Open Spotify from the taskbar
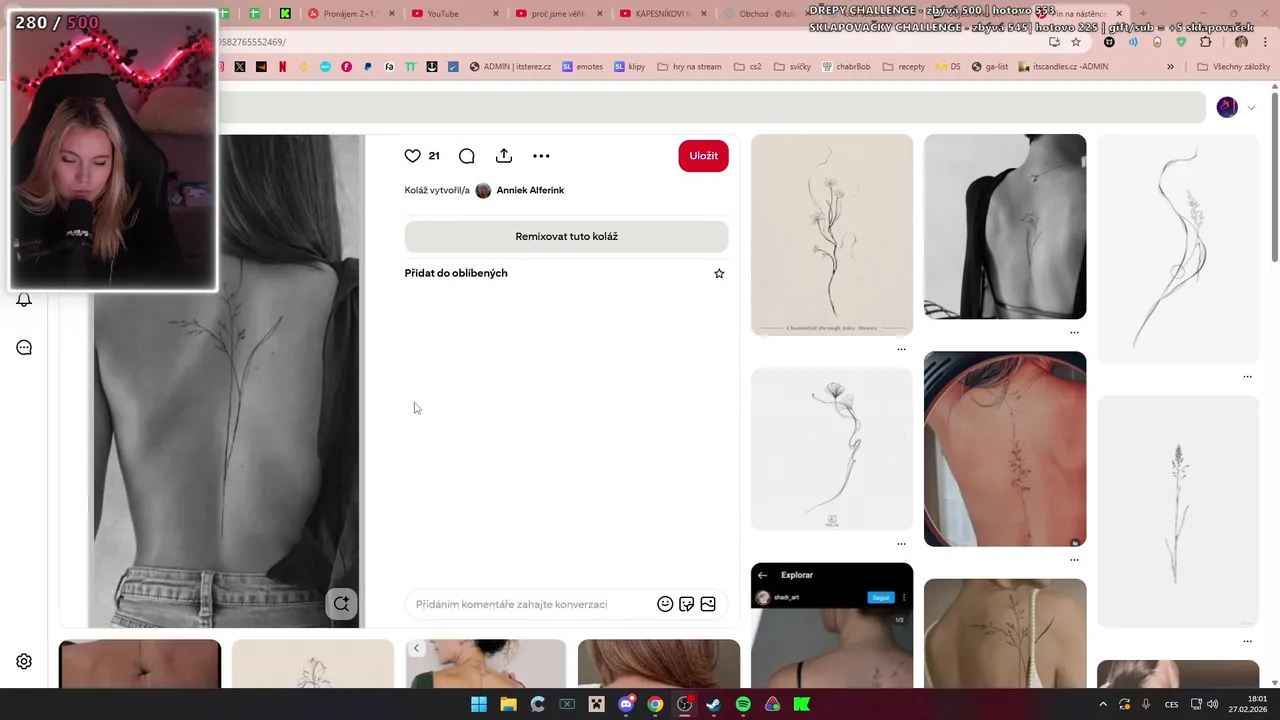Image resolution: width=1280 pixels, height=720 pixels. point(743,704)
